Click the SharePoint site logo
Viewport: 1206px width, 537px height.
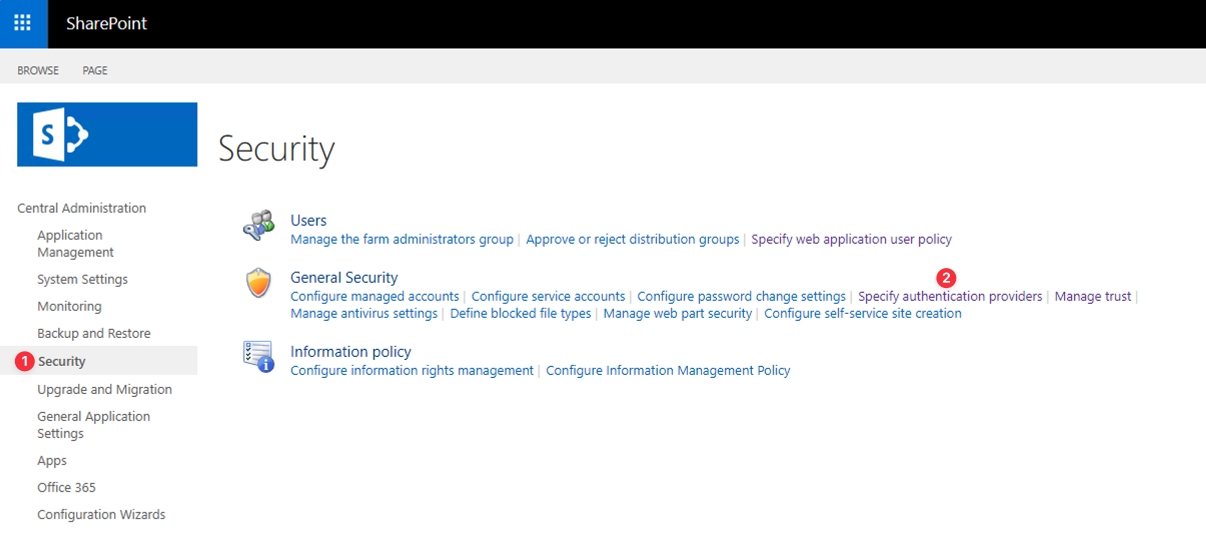[x=107, y=134]
